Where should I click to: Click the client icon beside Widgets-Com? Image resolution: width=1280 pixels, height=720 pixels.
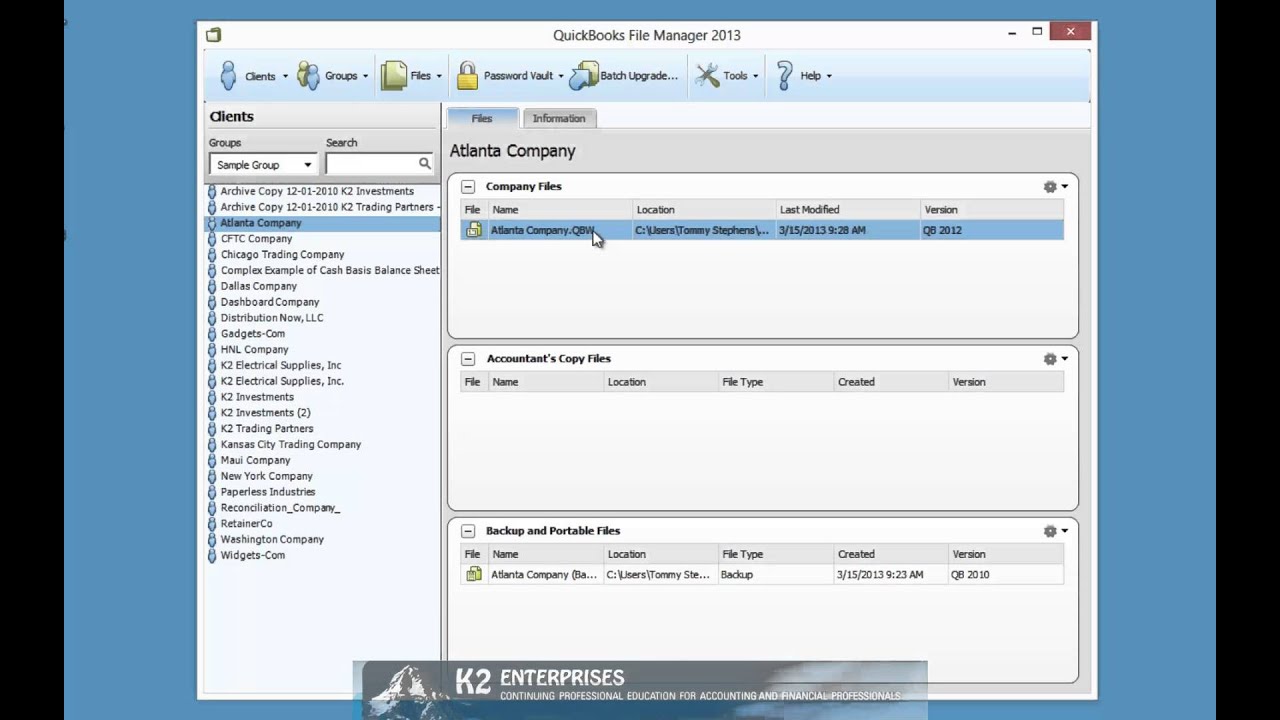tap(212, 555)
